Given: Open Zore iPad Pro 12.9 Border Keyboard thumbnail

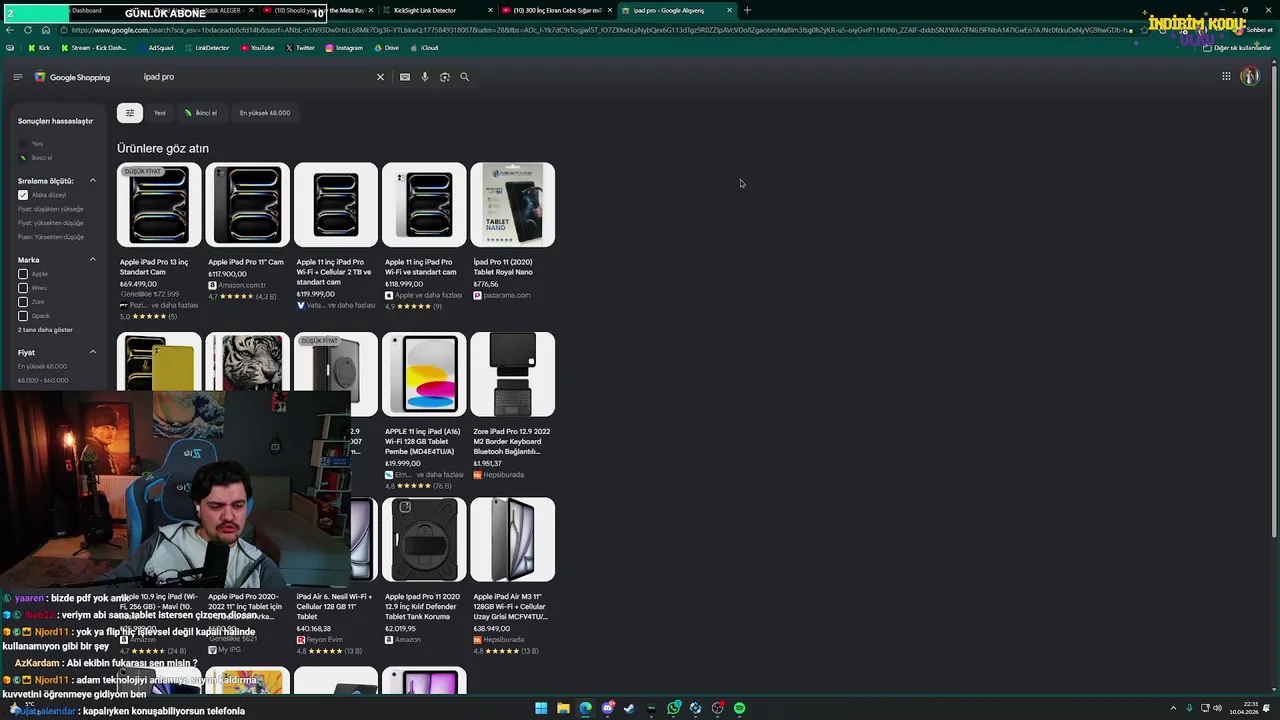Looking at the screenshot, I should [512, 374].
